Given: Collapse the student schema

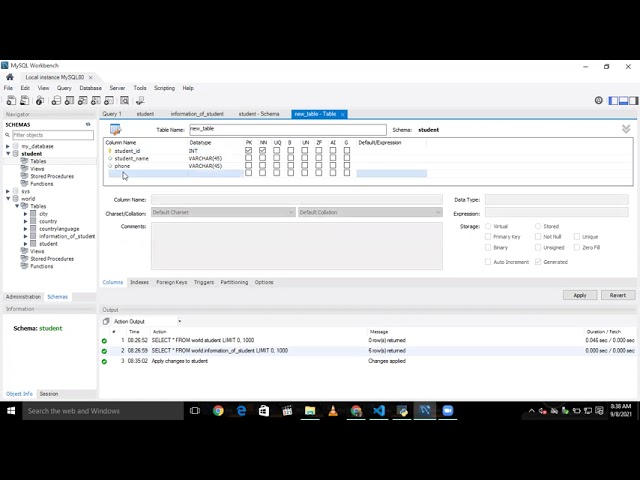Looking at the screenshot, I should pyautogui.click(x=8, y=153).
